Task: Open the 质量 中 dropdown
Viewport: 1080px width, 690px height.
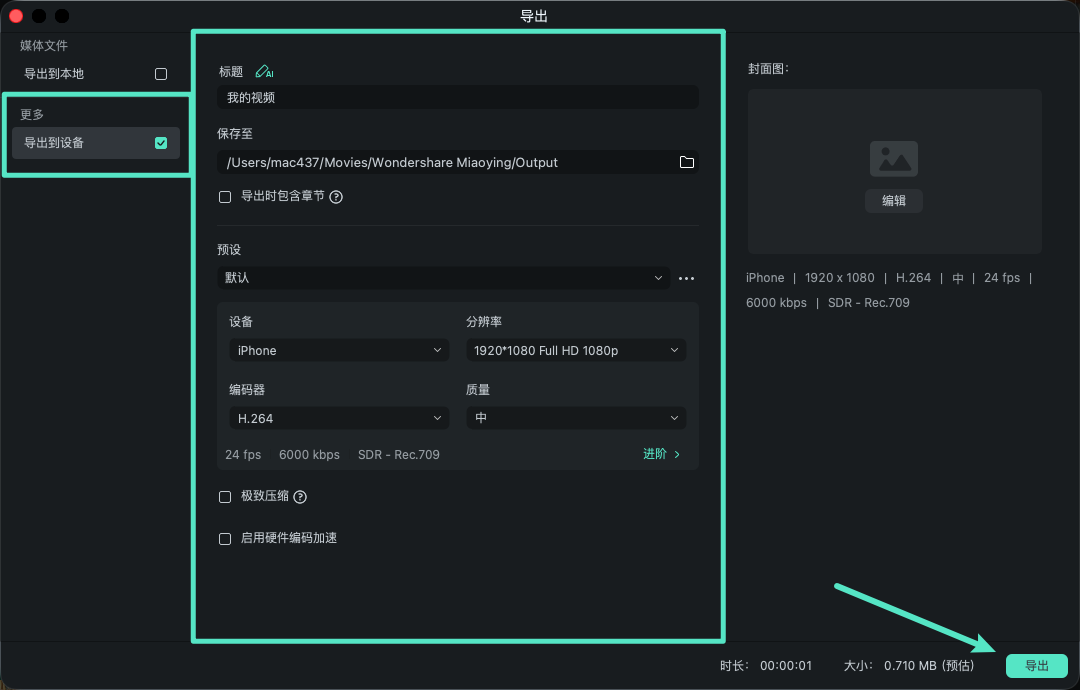Action: (577, 418)
